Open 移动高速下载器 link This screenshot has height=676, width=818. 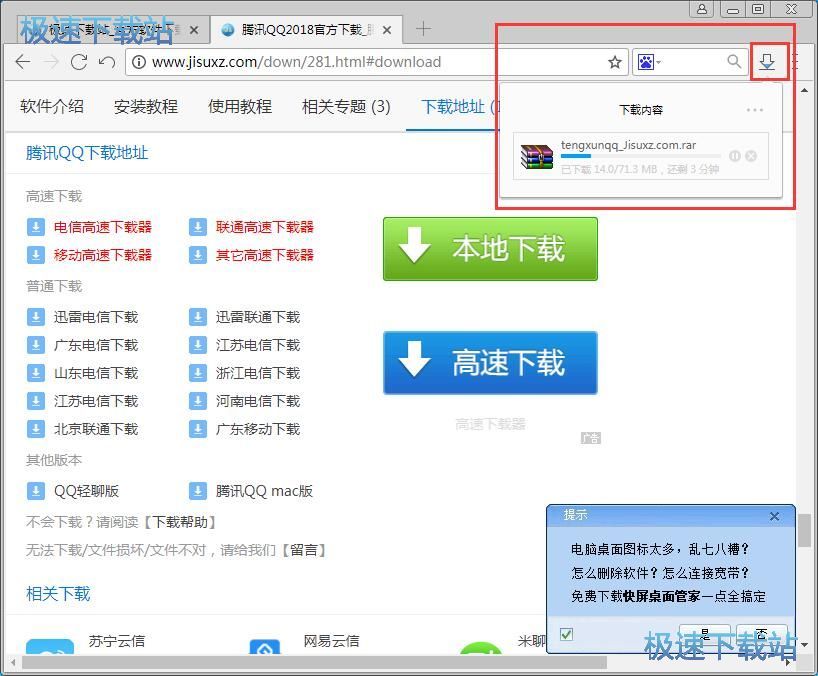click(x=102, y=255)
